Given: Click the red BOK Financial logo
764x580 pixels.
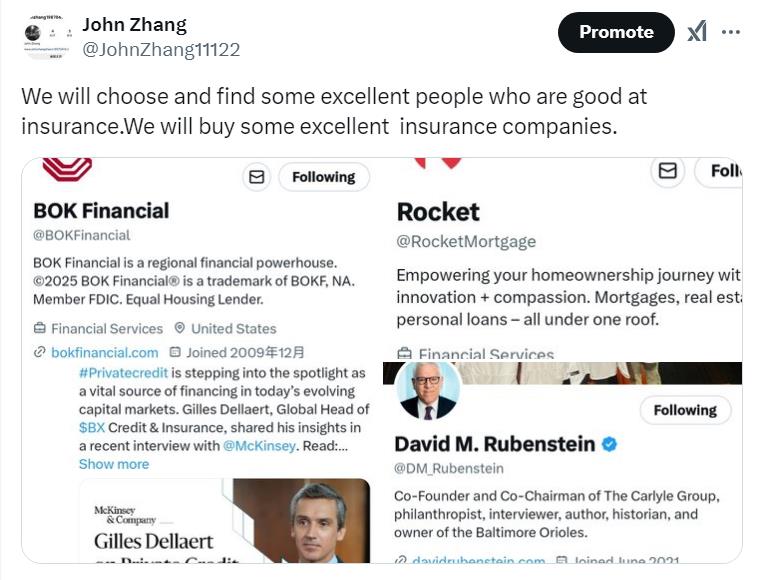Looking at the screenshot, I should click(67, 169).
